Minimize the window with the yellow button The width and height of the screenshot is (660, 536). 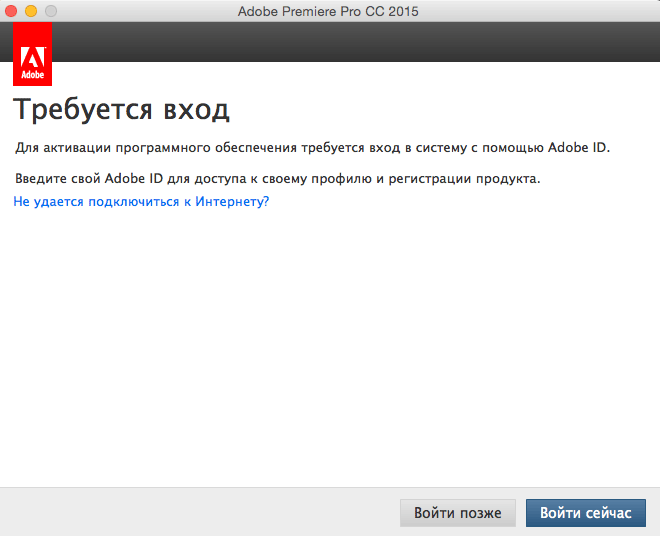click(31, 11)
